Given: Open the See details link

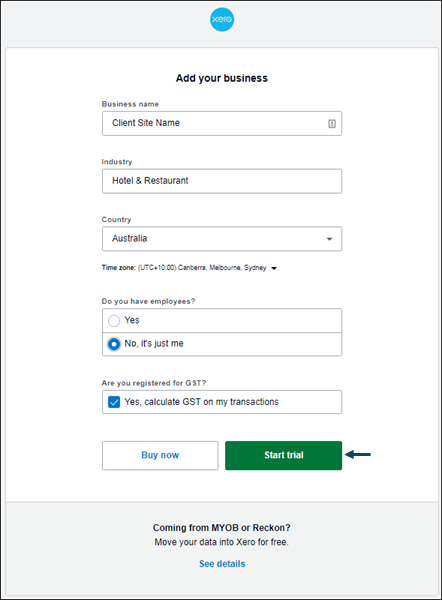Looking at the screenshot, I should point(222,564).
